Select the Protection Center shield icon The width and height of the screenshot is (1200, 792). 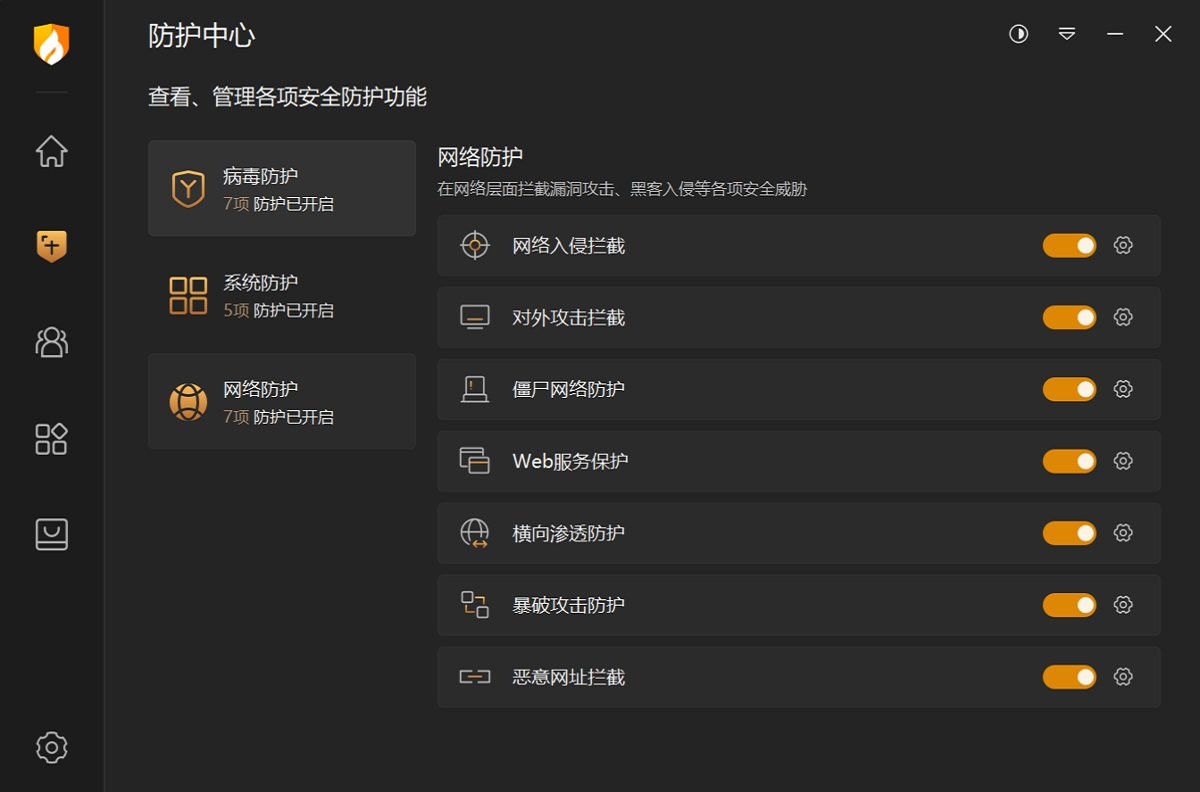click(51, 245)
